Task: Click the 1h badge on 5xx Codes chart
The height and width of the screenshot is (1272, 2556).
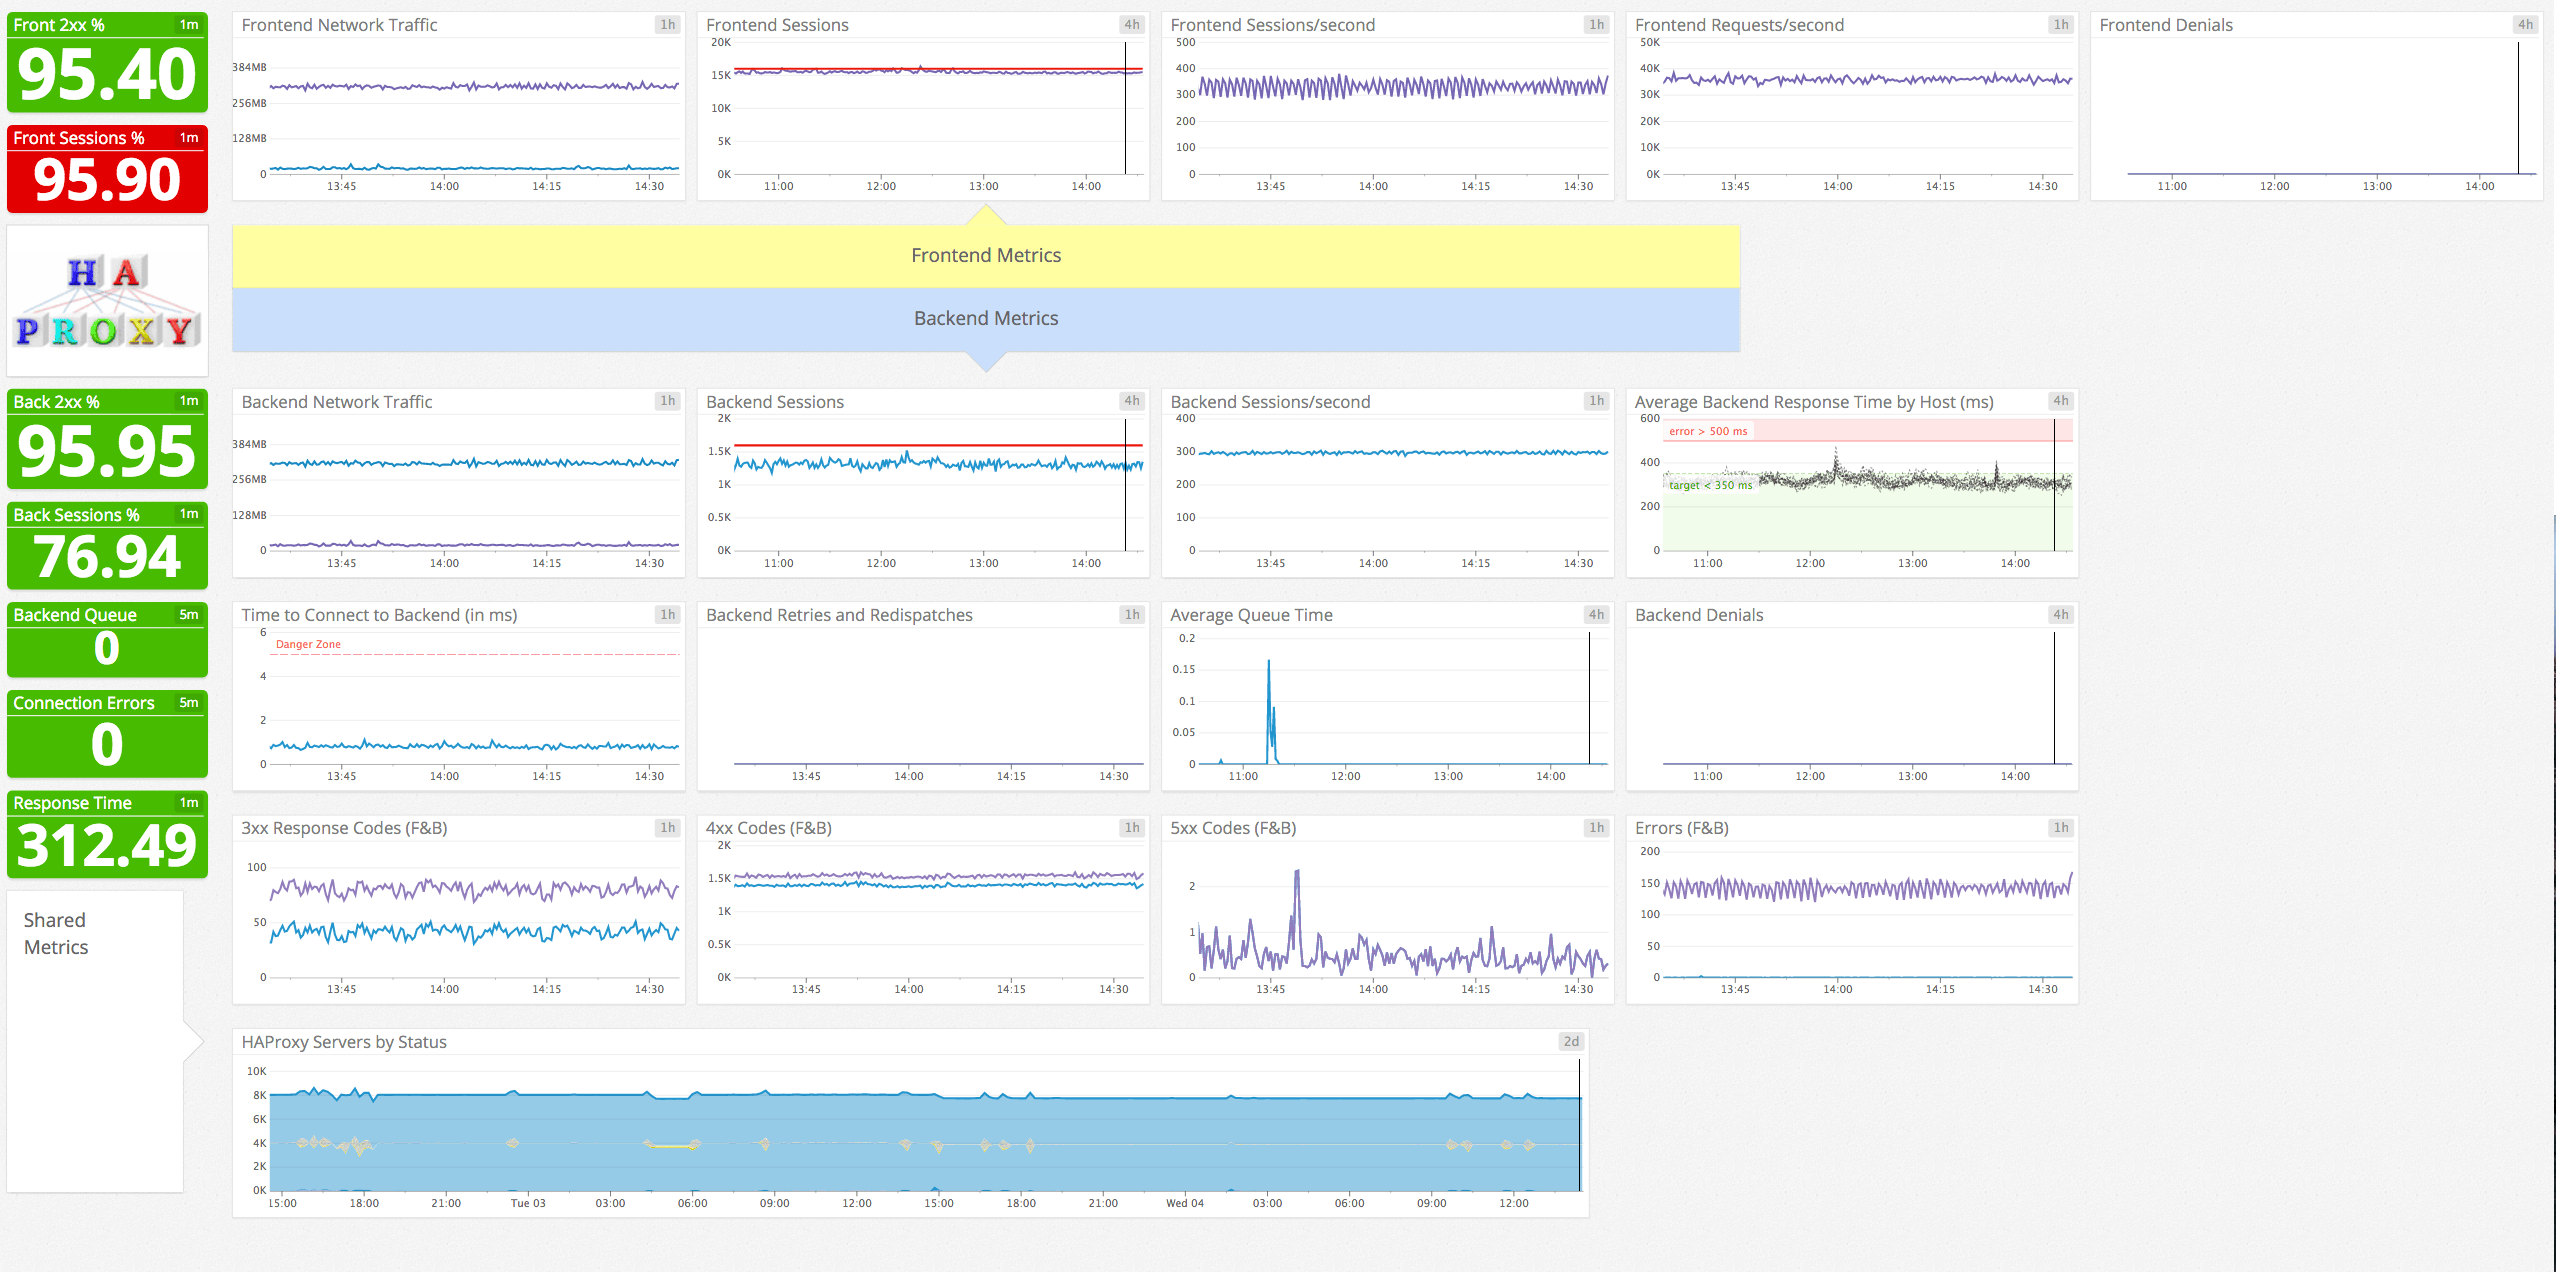Action: [1595, 827]
